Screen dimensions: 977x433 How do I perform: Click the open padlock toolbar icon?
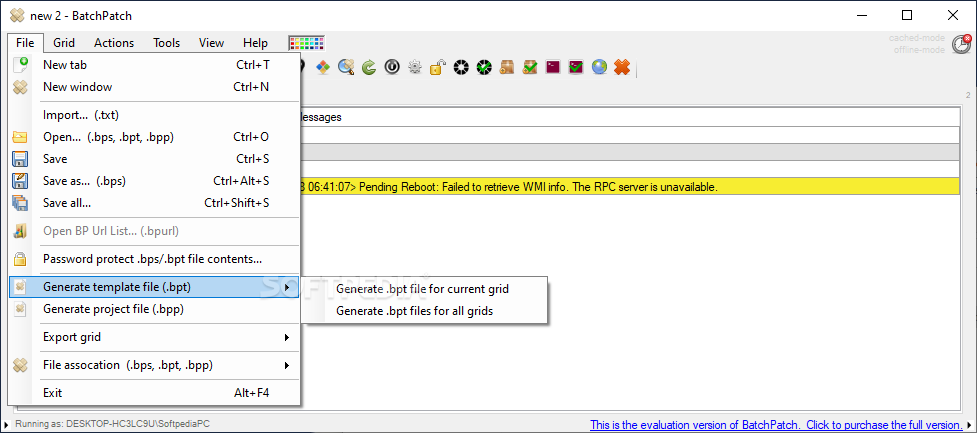438,67
